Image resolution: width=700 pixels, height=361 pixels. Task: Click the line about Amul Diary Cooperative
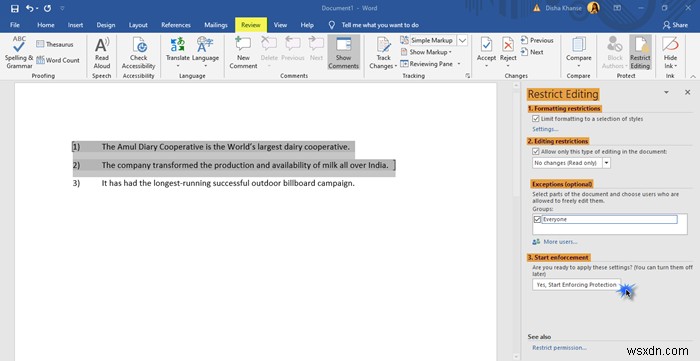225,147
